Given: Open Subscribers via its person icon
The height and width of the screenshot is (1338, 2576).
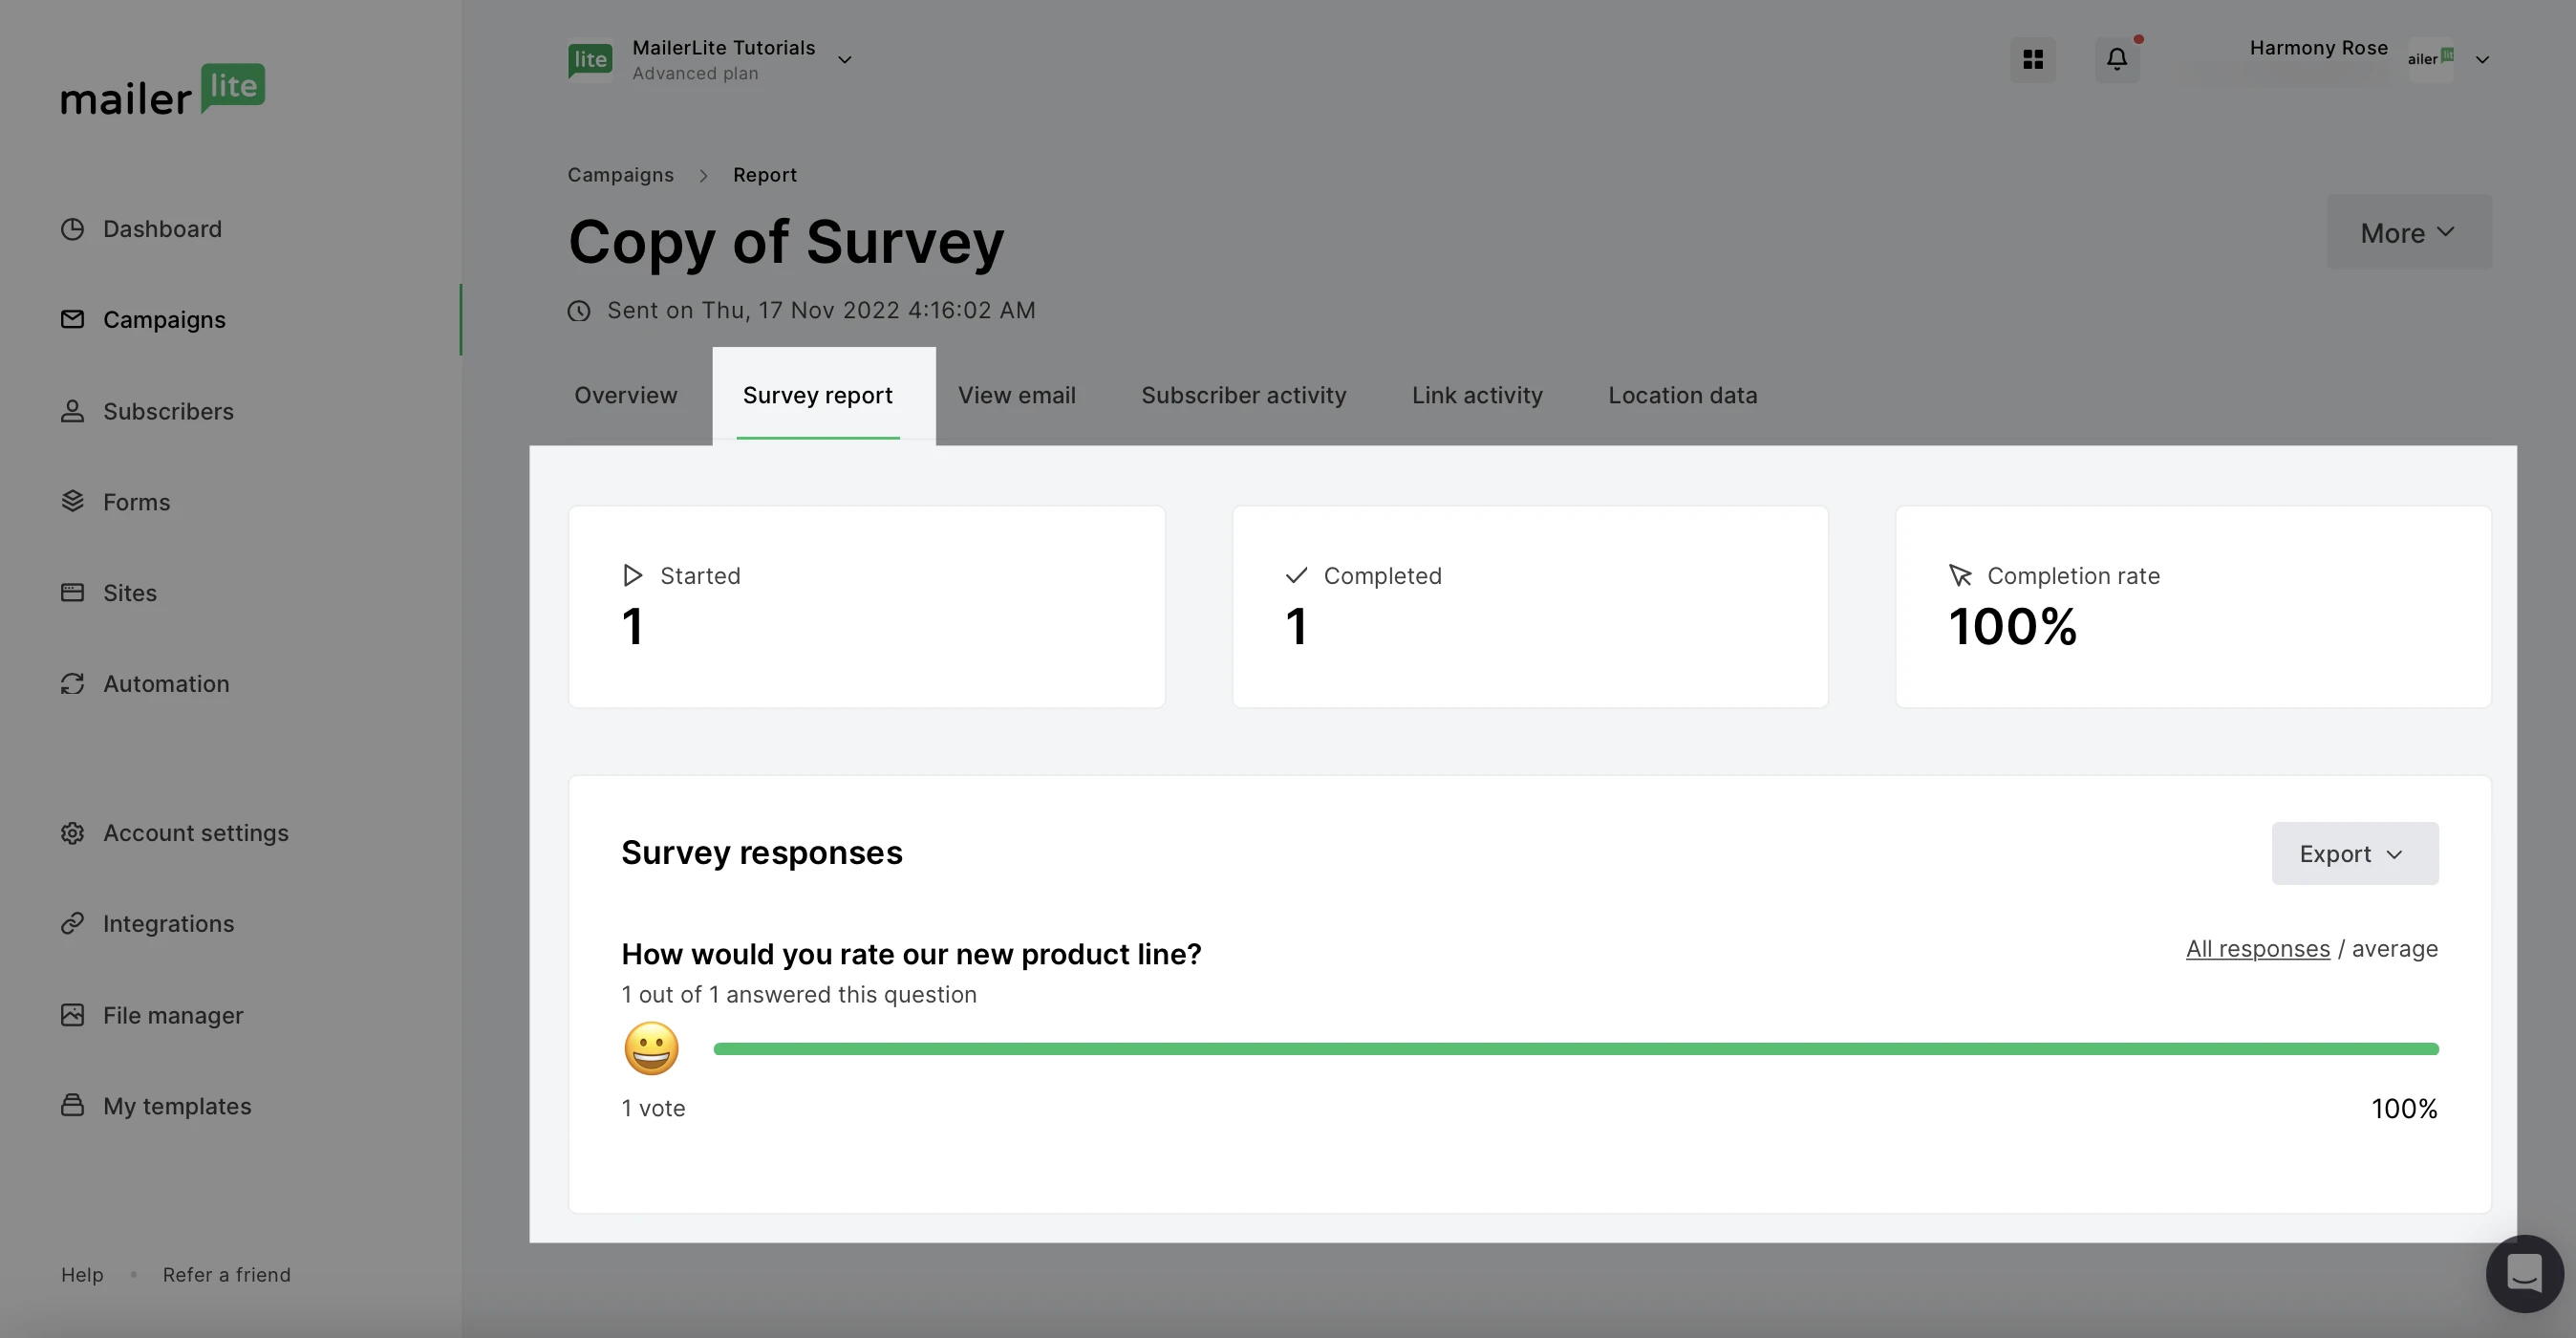Looking at the screenshot, I should coord(72,411).
